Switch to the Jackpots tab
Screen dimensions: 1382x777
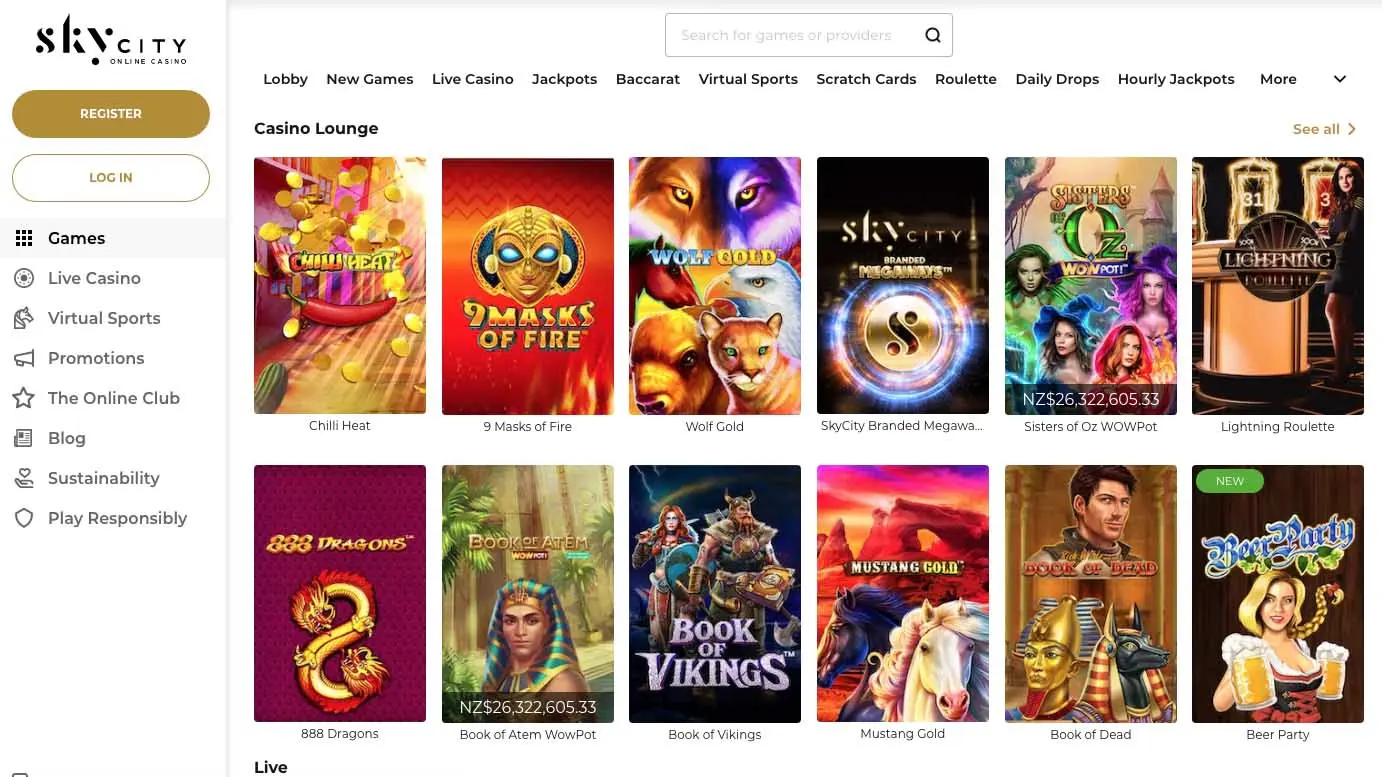(564, 79)
